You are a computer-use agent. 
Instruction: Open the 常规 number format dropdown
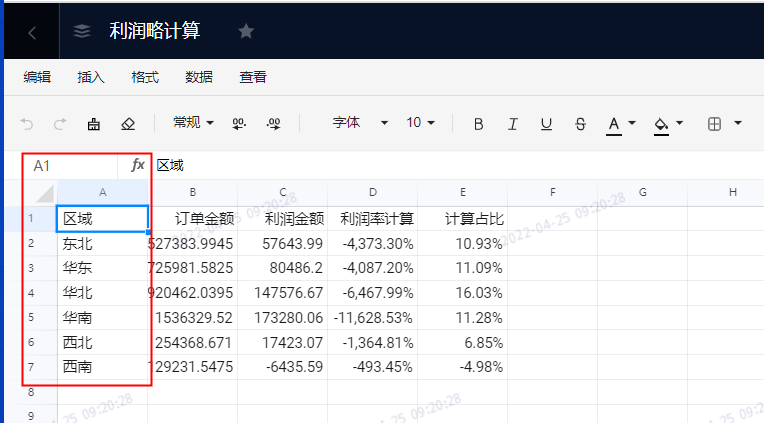193,123
